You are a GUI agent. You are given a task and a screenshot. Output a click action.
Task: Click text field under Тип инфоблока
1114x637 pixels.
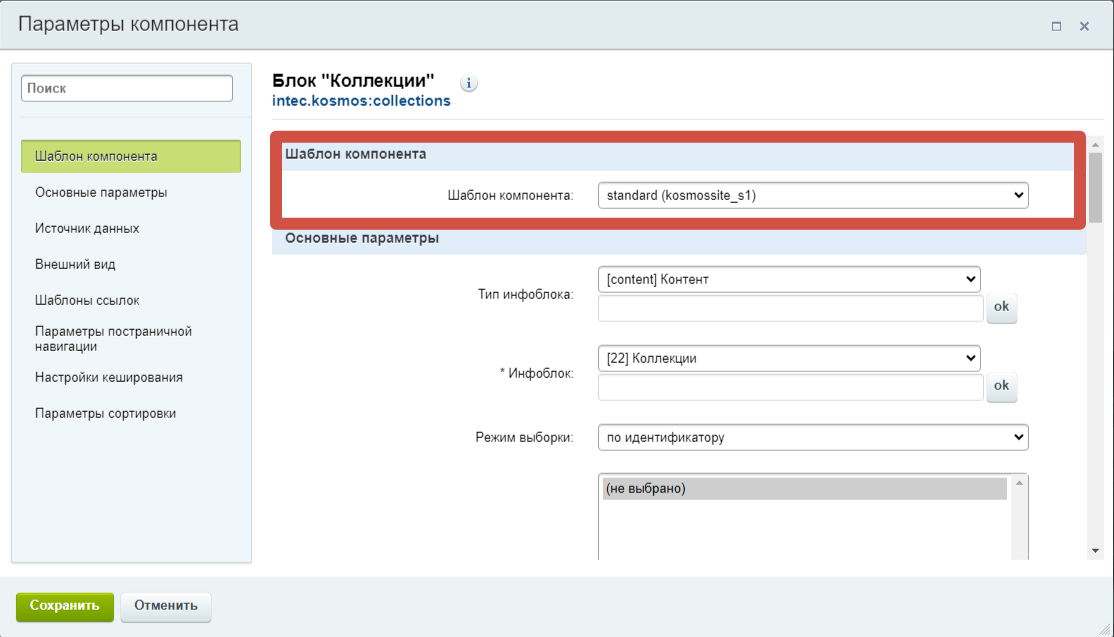(791, 309)
